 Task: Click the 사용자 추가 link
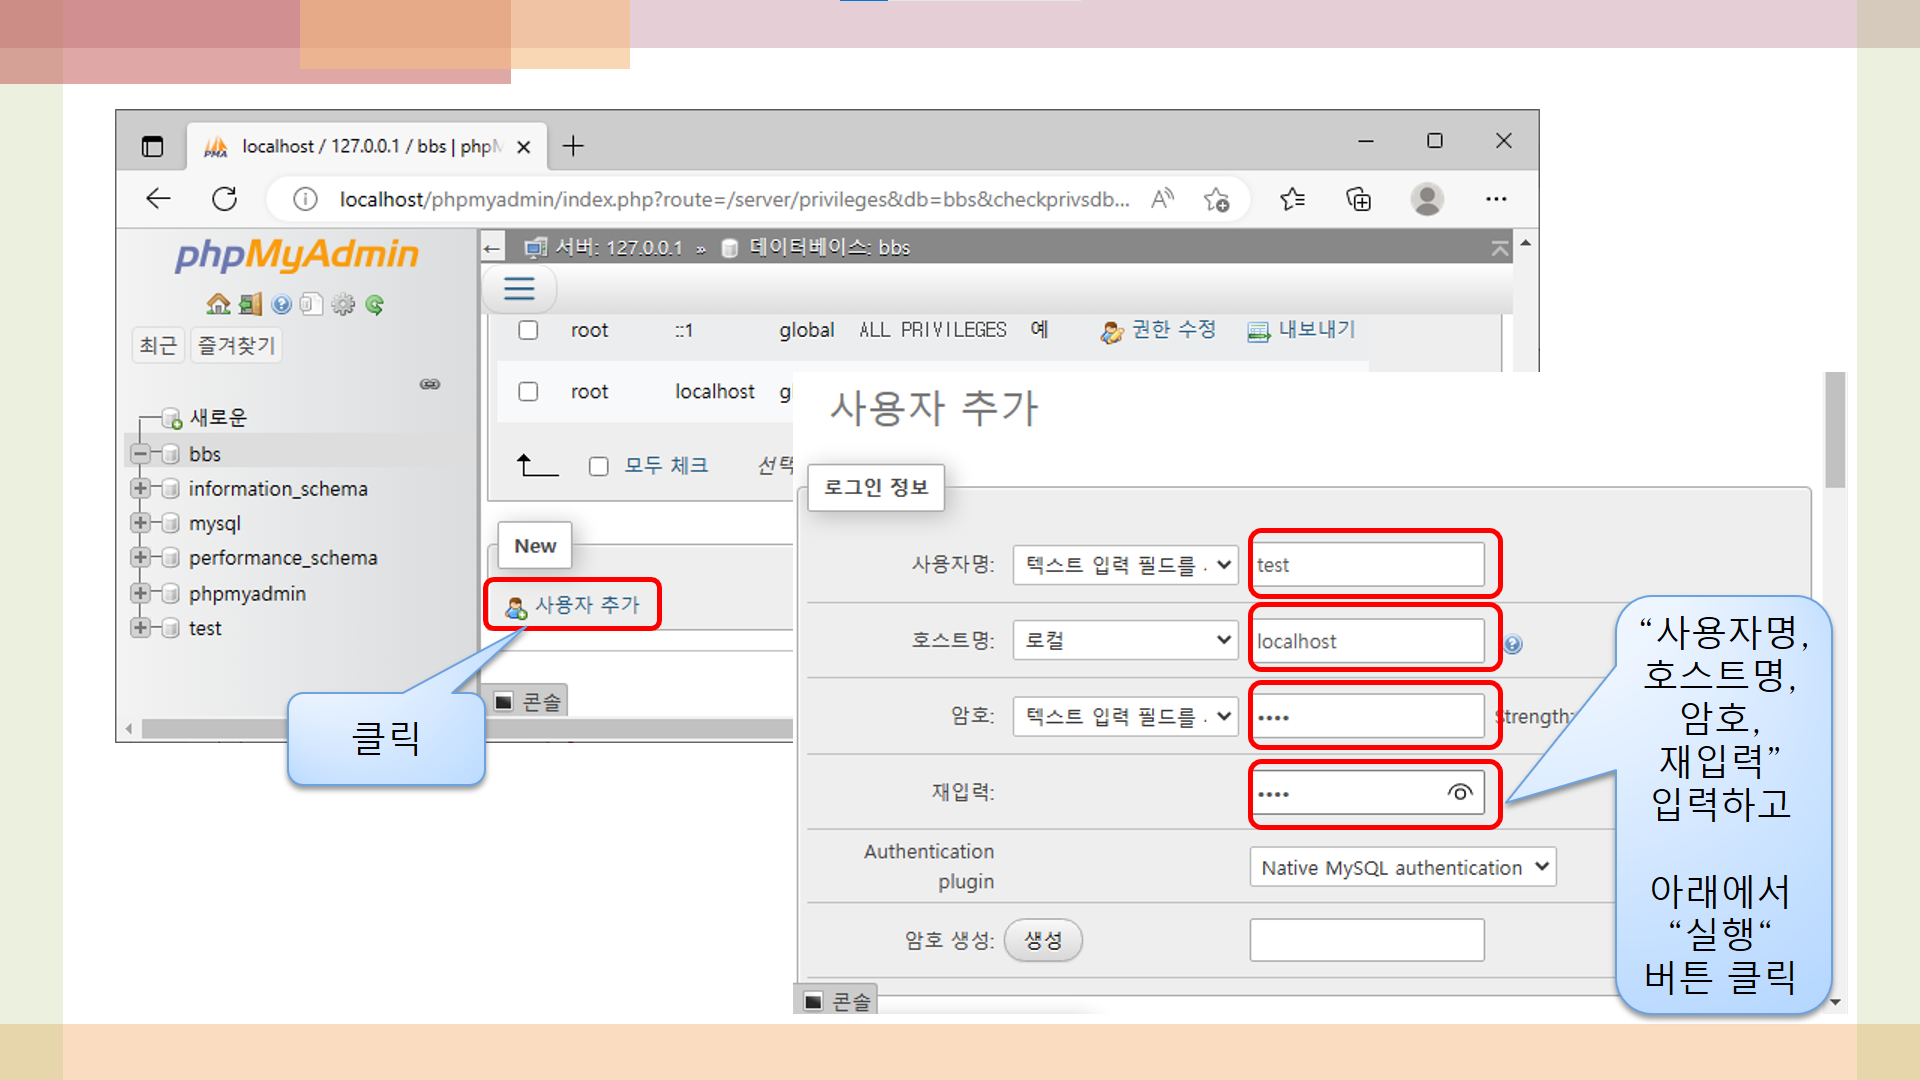pyautogui.click(x=586, y=605)
